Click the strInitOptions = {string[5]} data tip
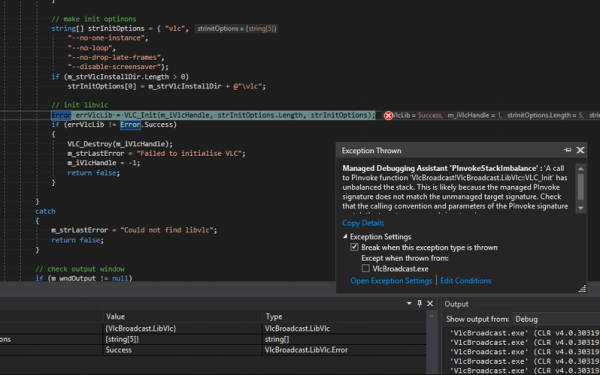Screen dimensions: 600x375 click(236, 28)
